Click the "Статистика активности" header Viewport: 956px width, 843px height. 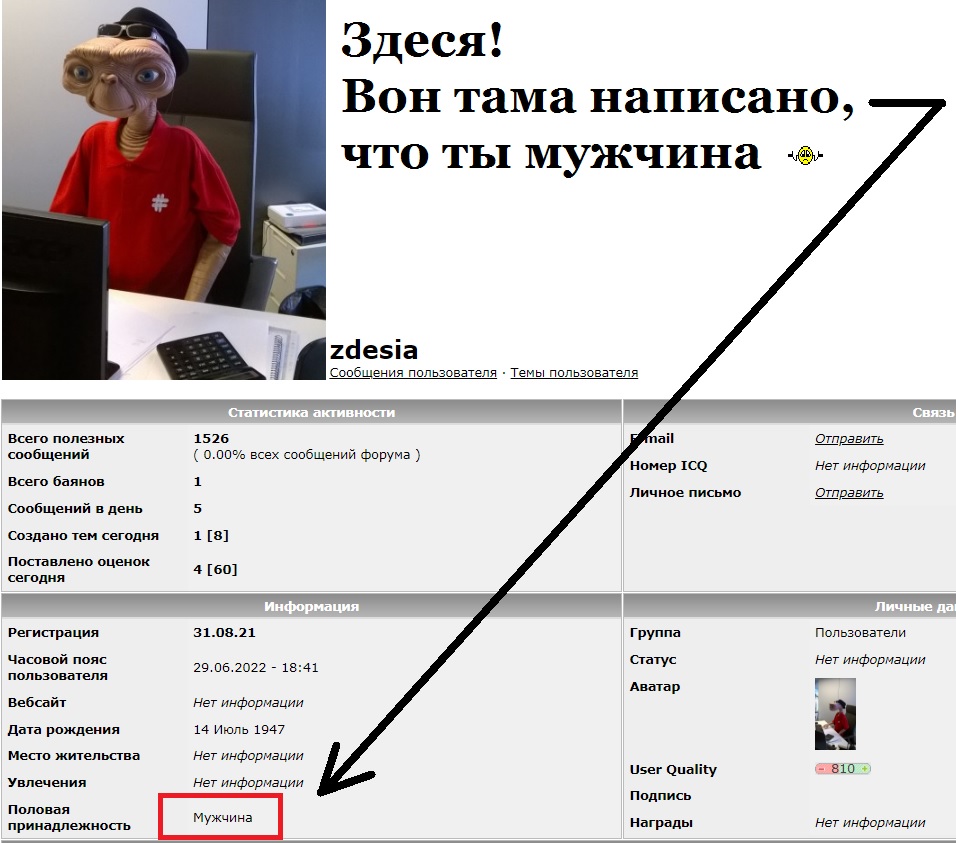(311, 413)
